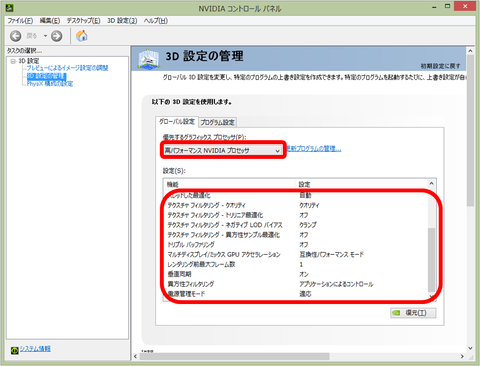The image size is (480, 366).
Task: Click the NVIDIA app icon in title bar
Action: tap(9, 7)
